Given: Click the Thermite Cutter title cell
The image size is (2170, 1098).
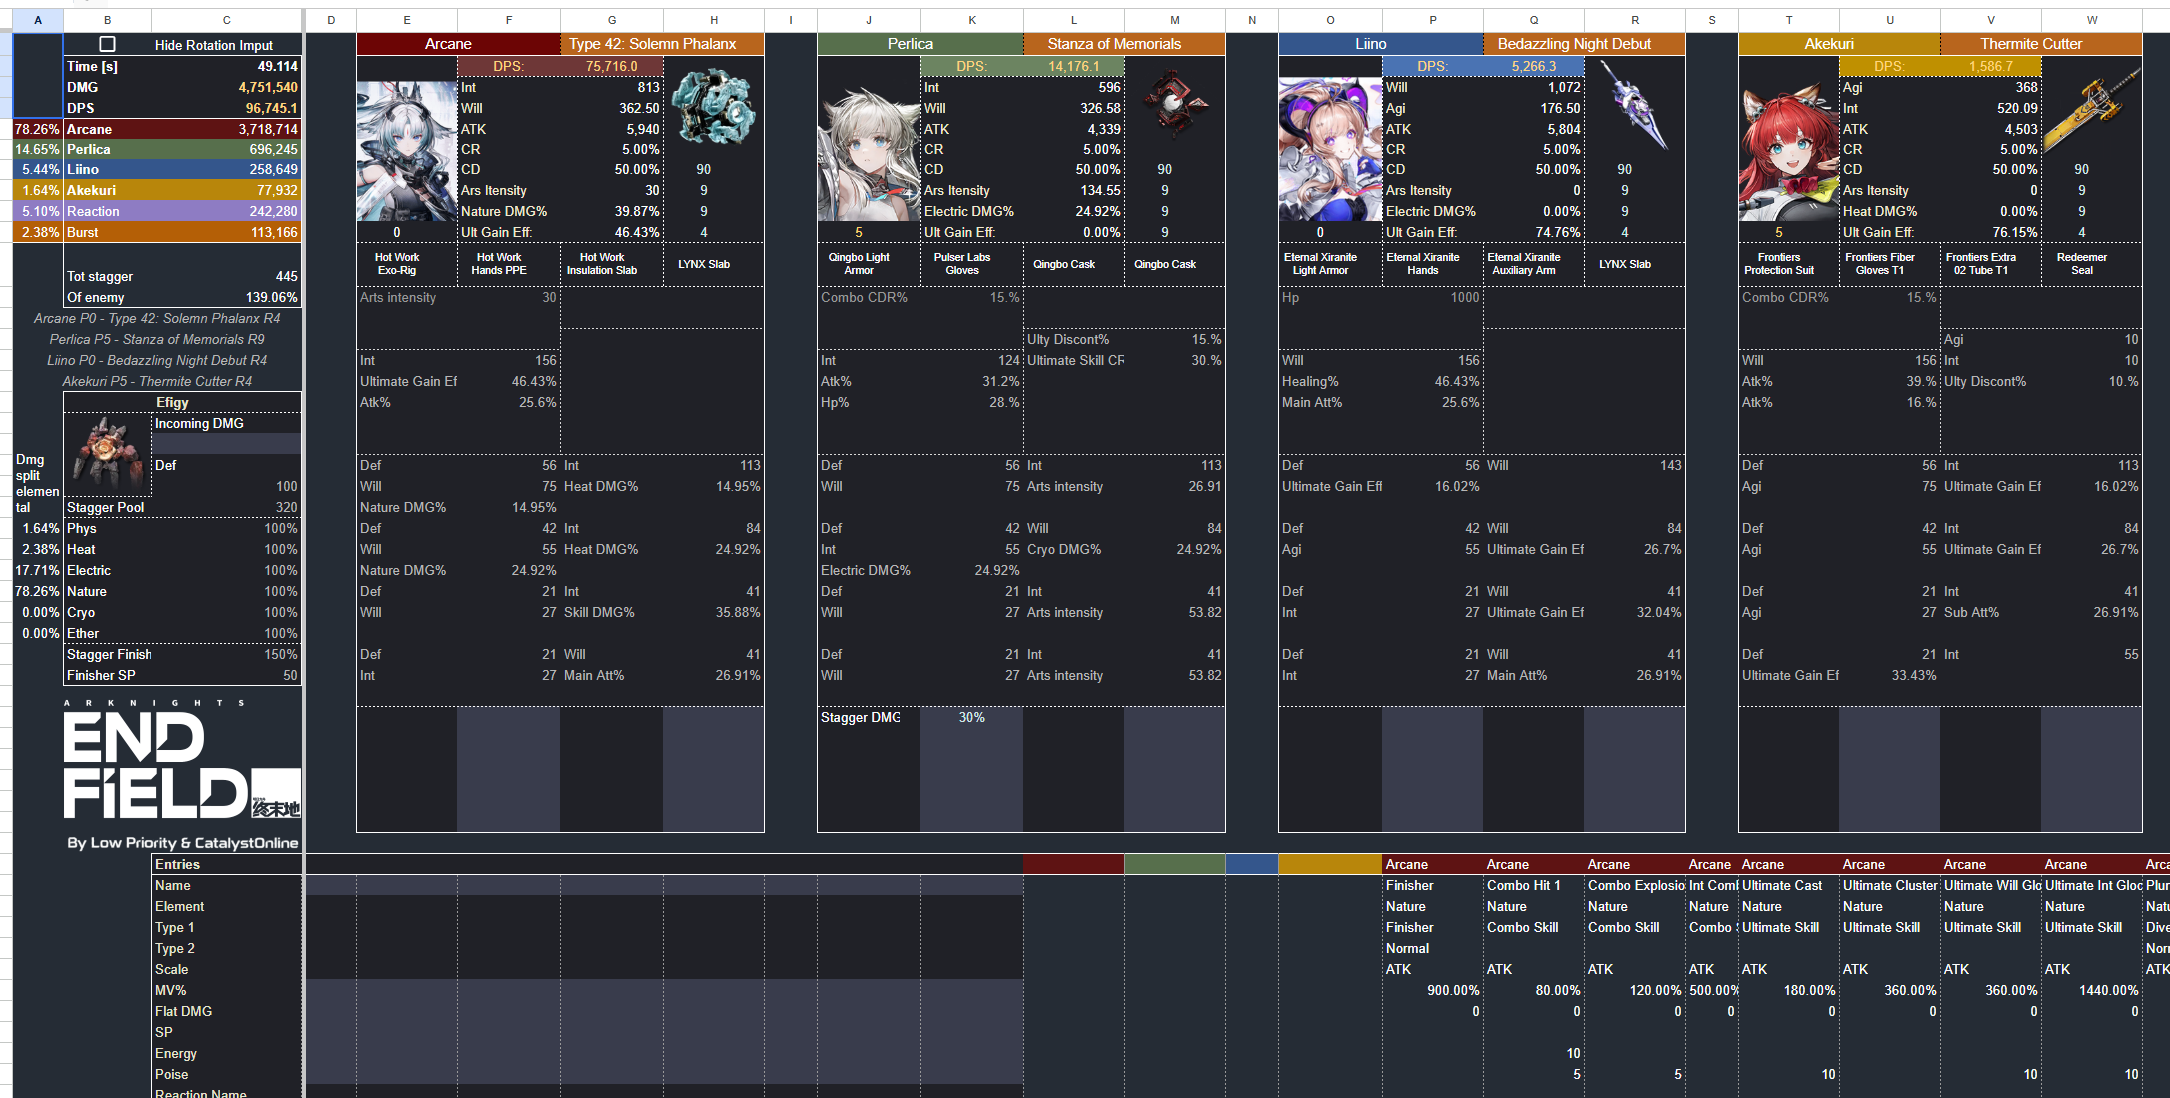Looking at the screenshot, I should (2041, 44).
